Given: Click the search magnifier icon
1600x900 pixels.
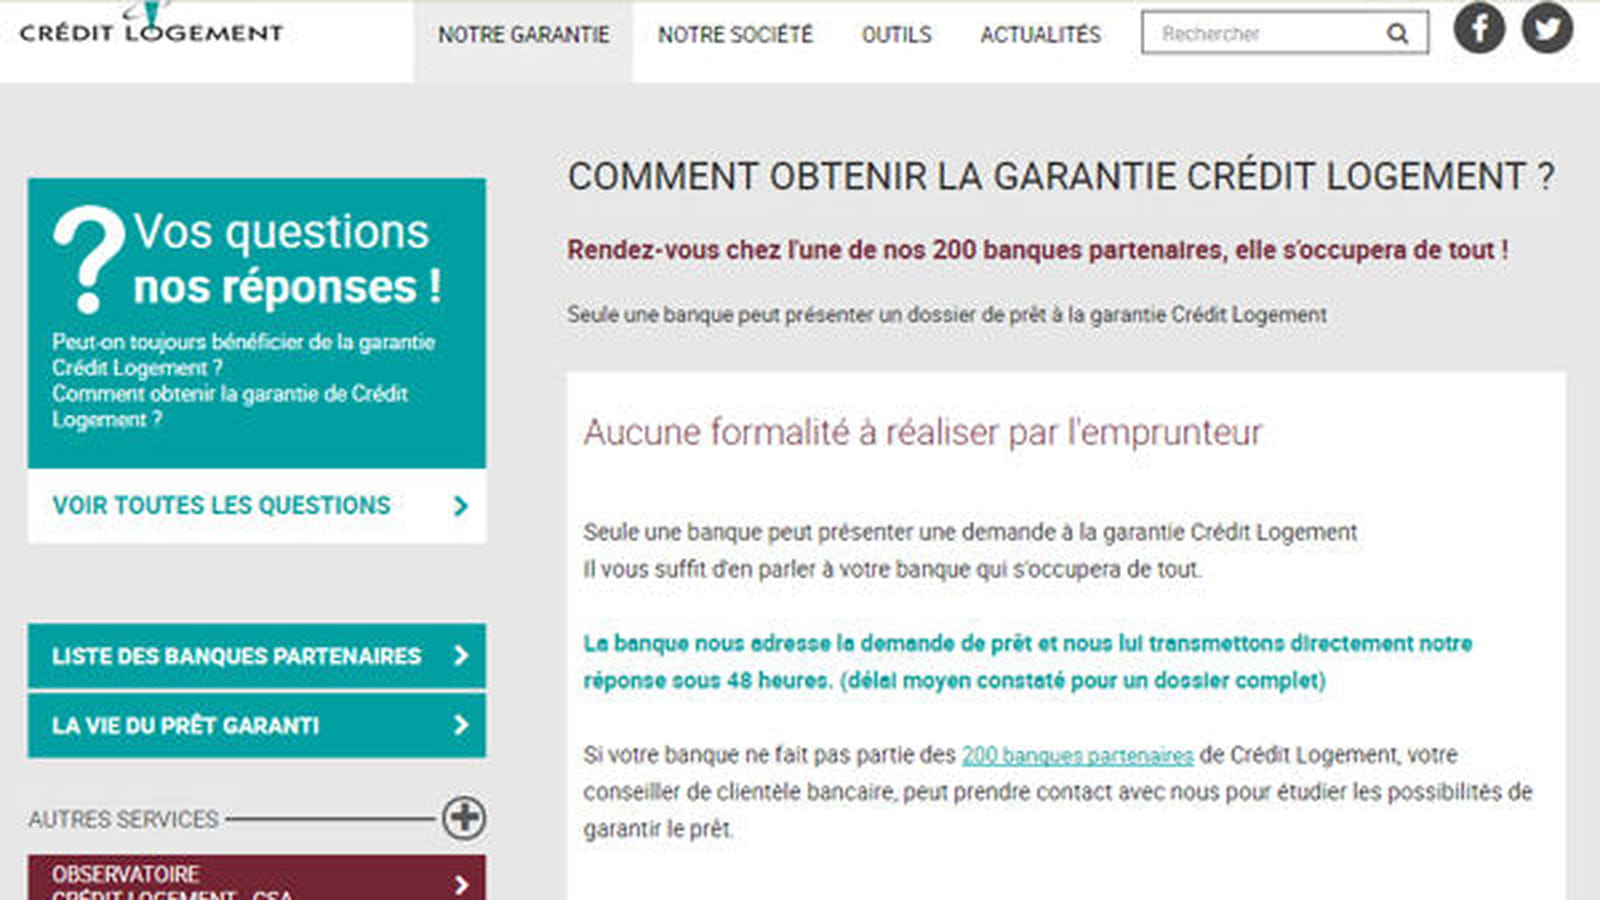Looking at the screenshot, I should point(1397,34).
